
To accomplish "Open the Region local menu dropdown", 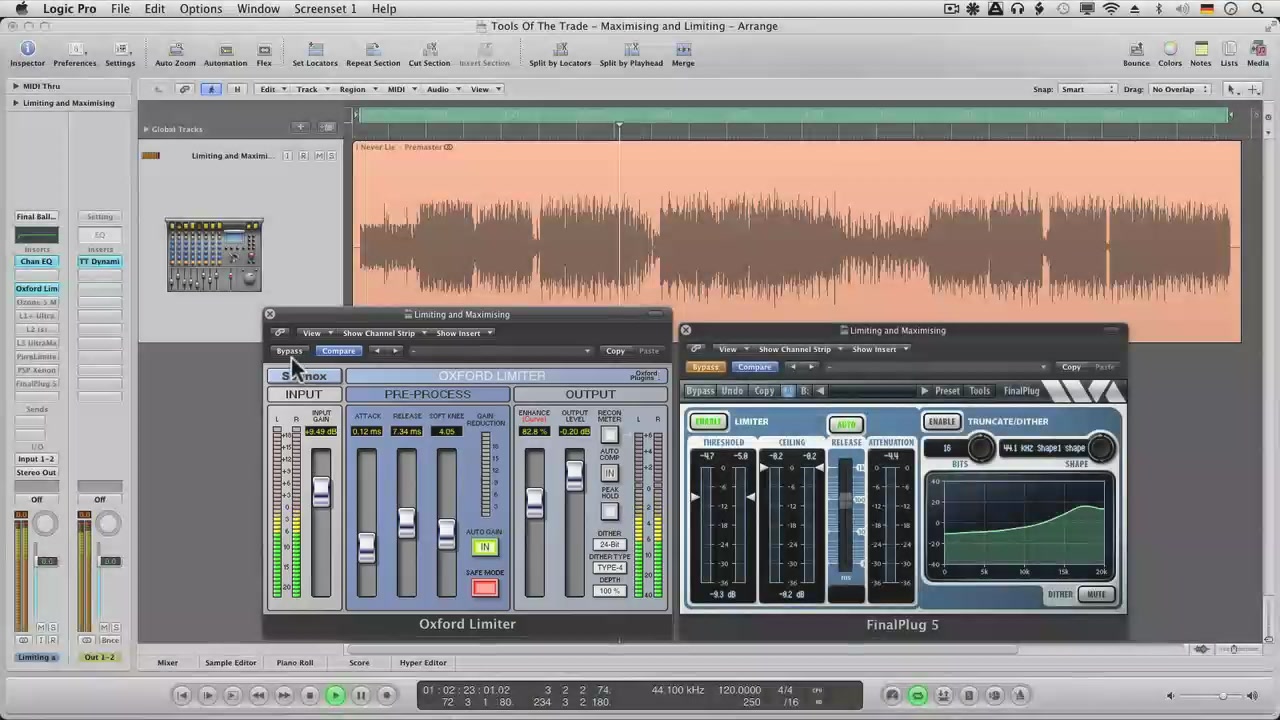I will [356, 89].
